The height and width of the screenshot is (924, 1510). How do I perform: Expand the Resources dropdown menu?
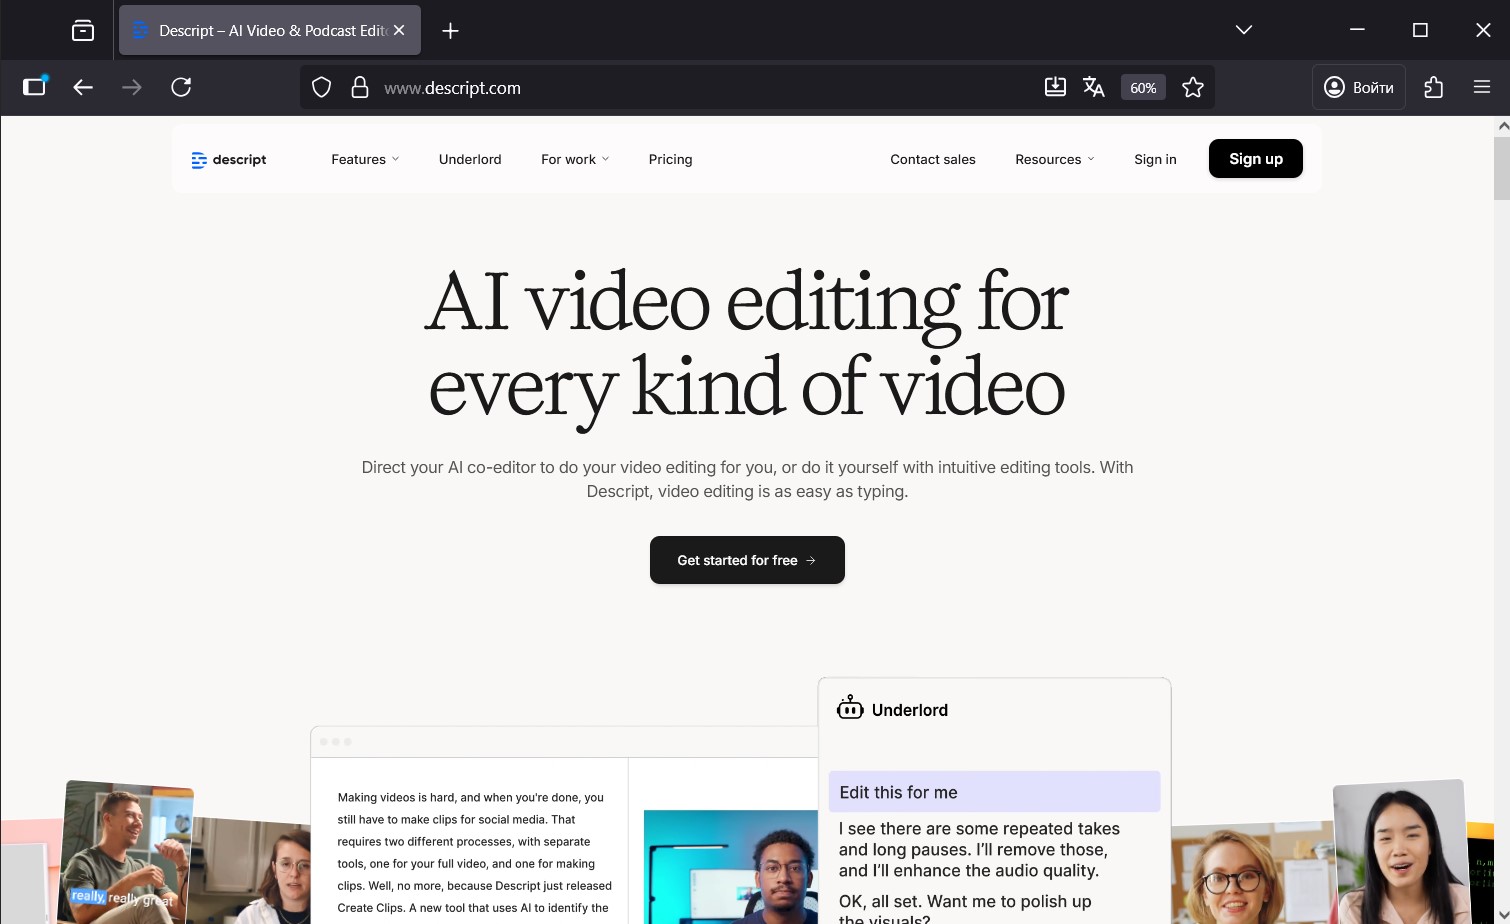point(1054,160)
